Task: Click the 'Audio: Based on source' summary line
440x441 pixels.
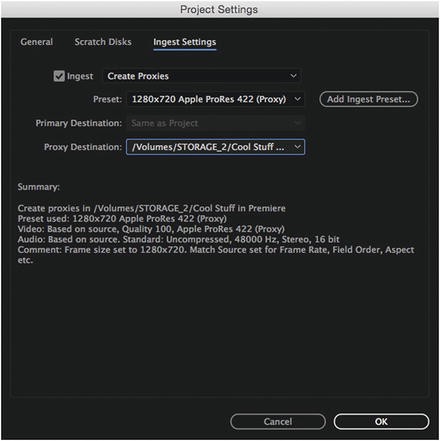Action: tap(179, 239)
